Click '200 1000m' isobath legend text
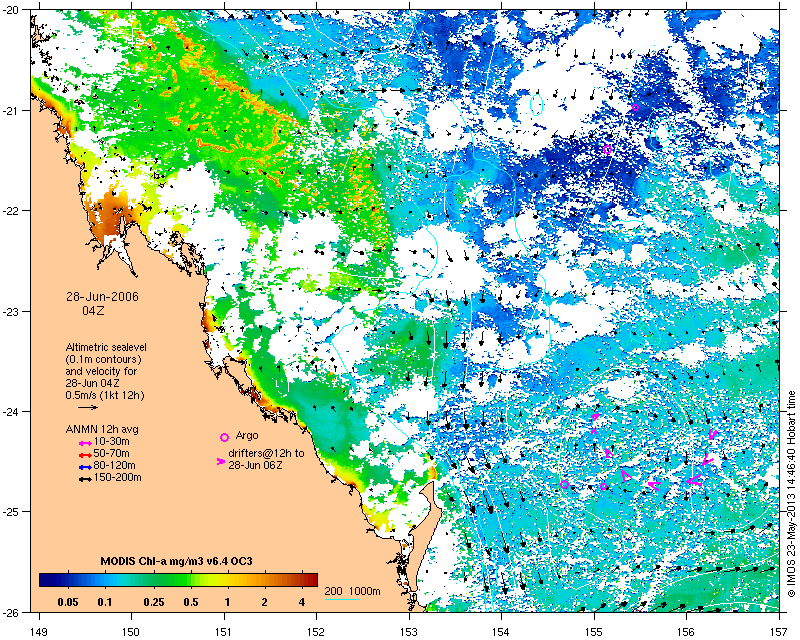Image resolution: width=800 pixels, height=640 pixels. pos(353,592)
